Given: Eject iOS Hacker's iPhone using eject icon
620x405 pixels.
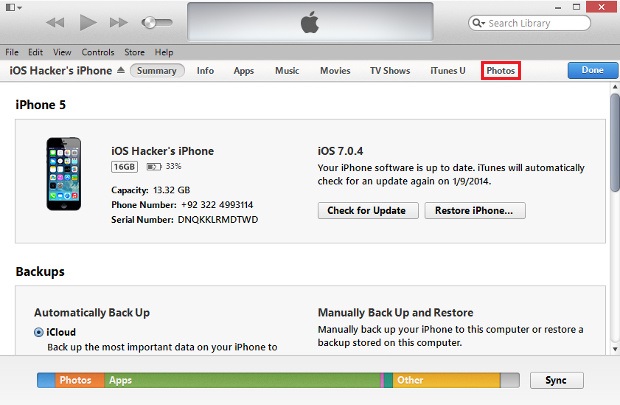Looking at the screenshot, I should [121, 70].
